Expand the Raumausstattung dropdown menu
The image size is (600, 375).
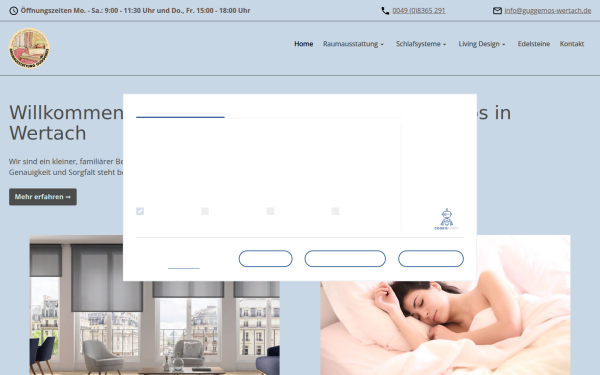point(353,44)
